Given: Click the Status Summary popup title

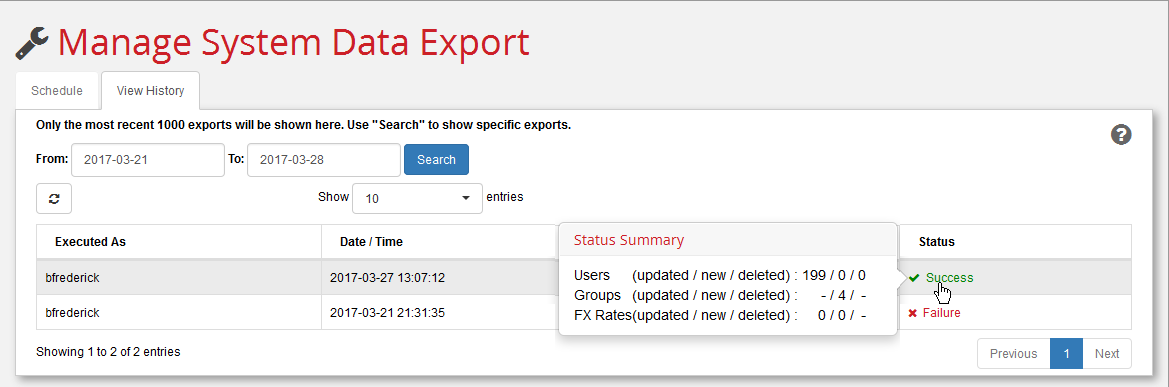Looking at the screenshot, I should click(x=628, y=240).
